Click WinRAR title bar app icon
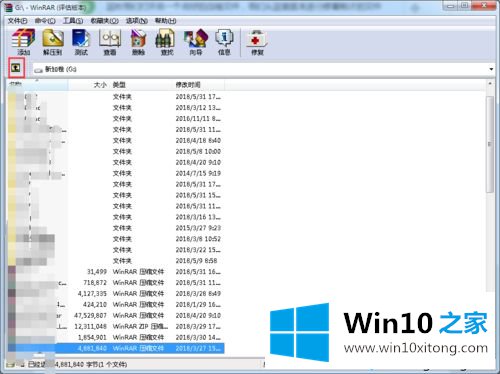Screen dimensions: 500x374 (x=8, y=7)
